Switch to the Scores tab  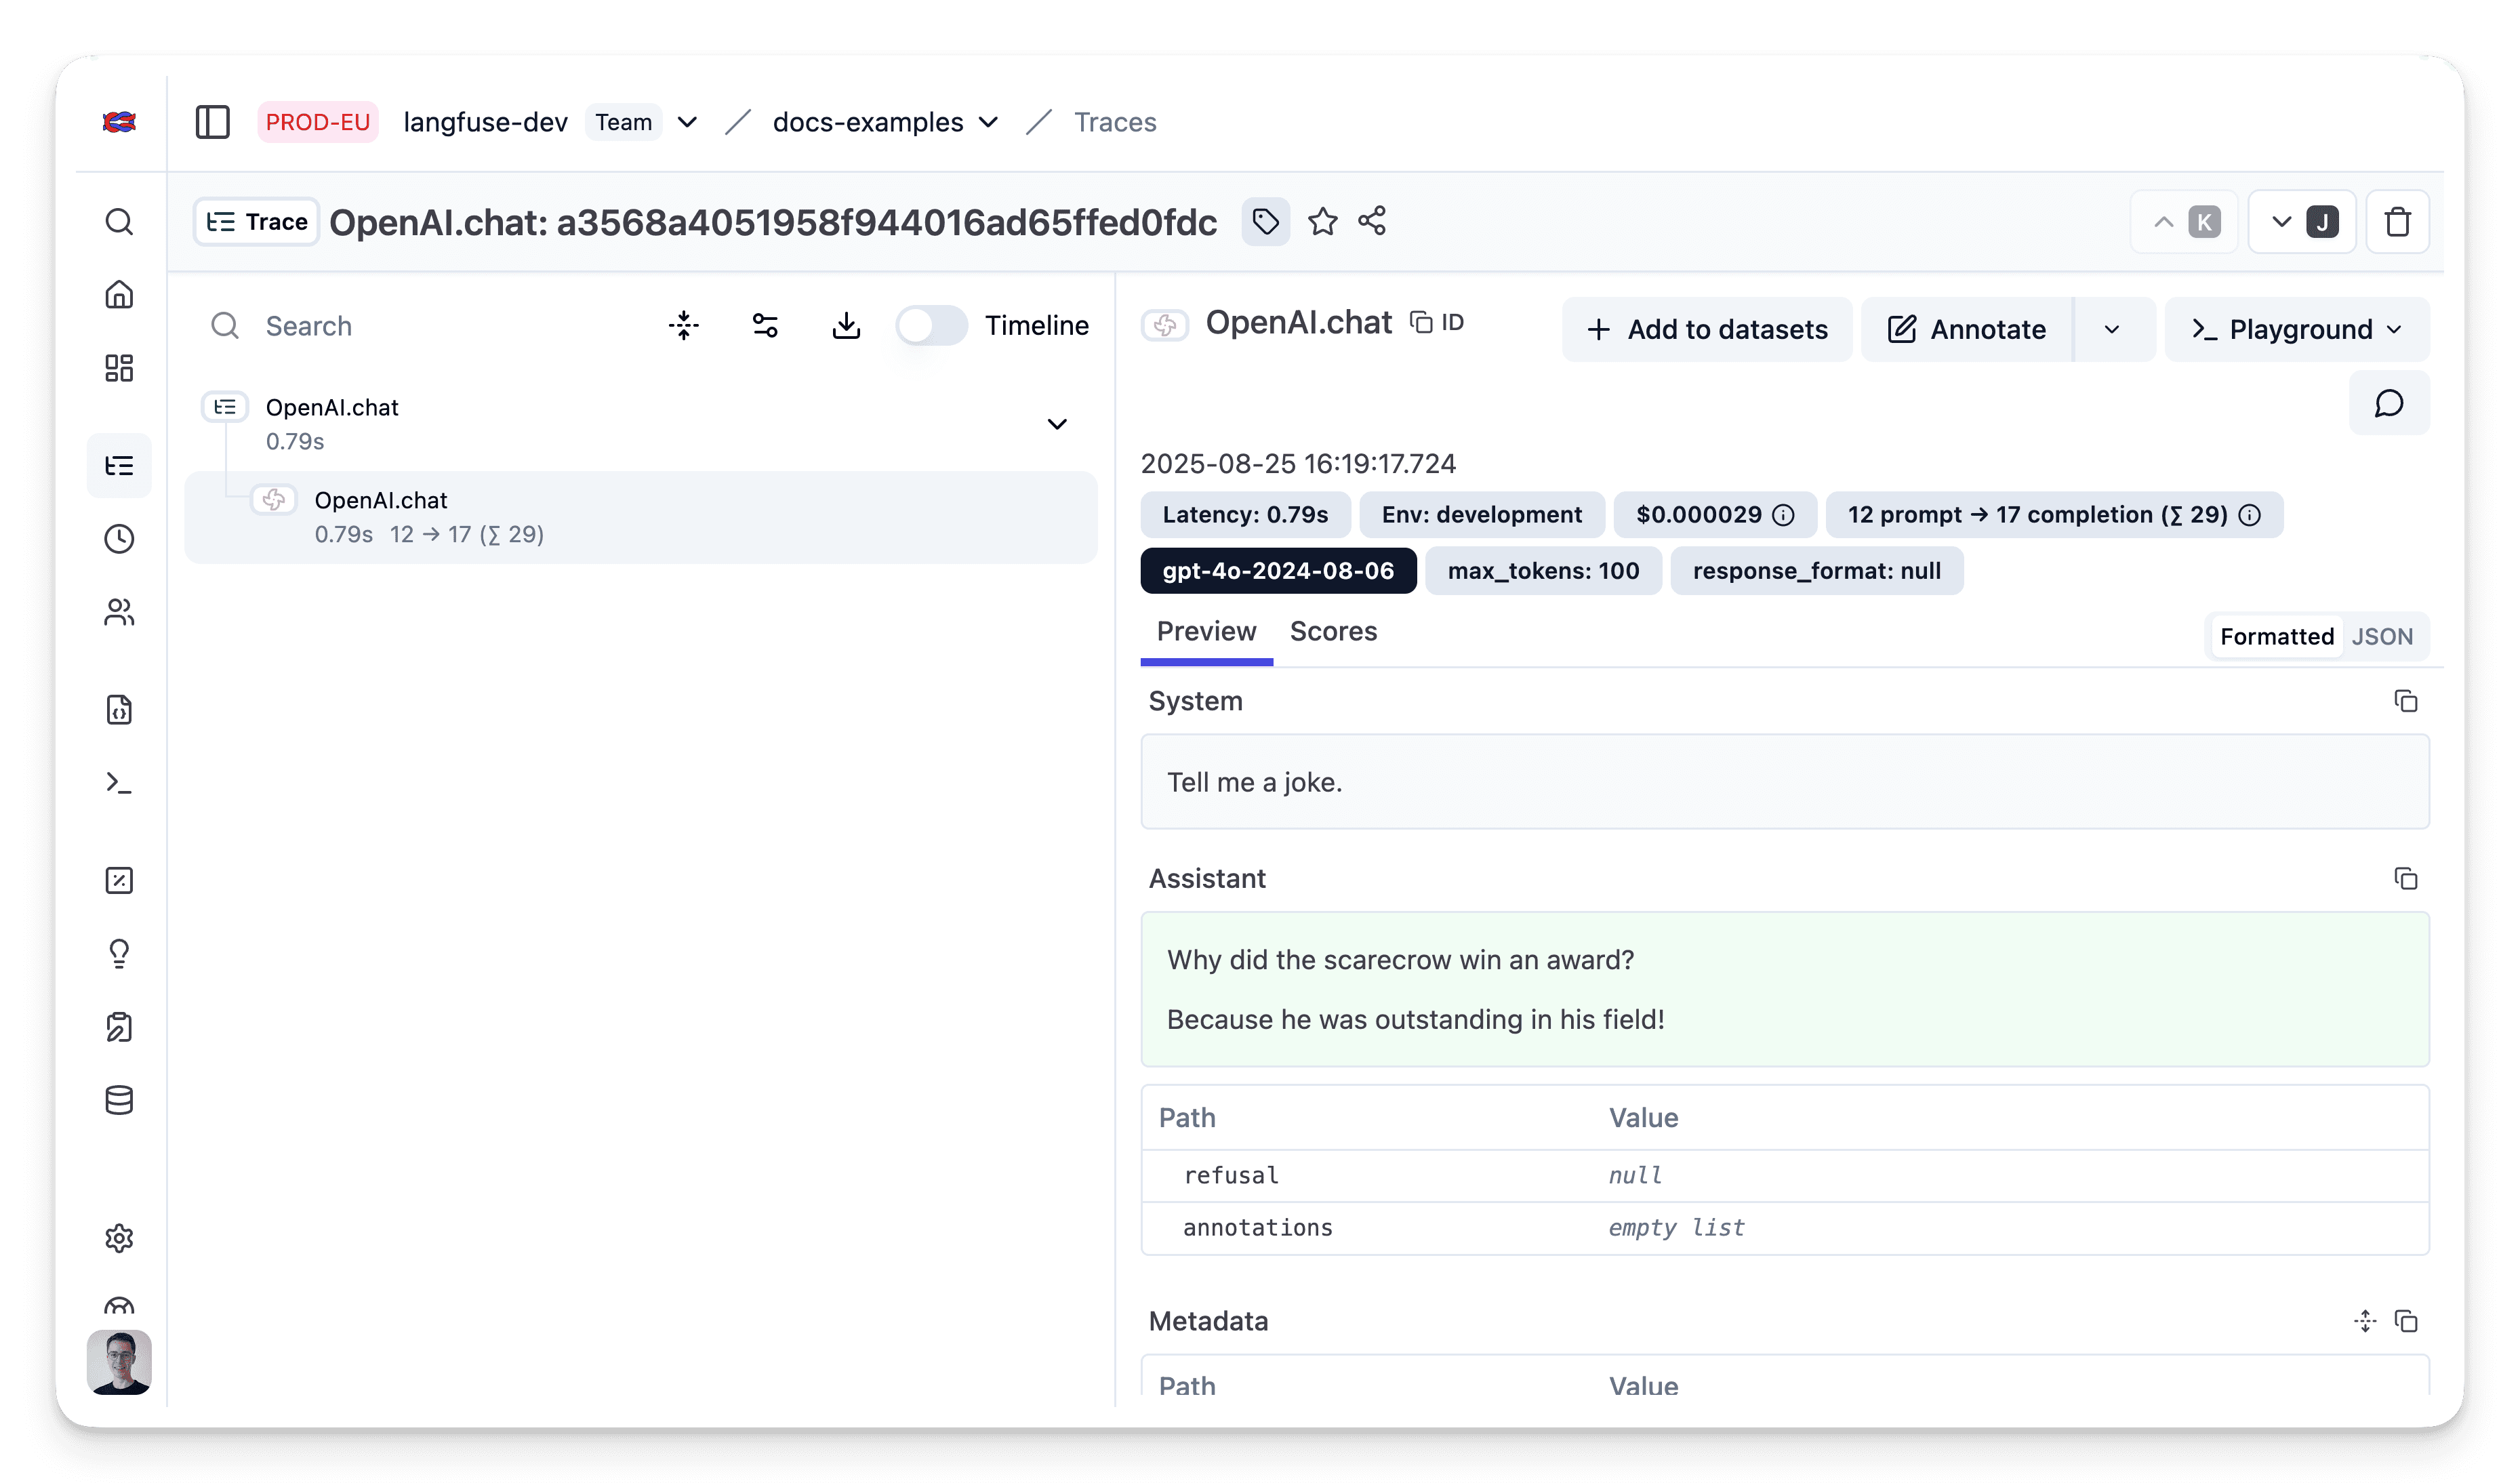(x=1333, y=632)
